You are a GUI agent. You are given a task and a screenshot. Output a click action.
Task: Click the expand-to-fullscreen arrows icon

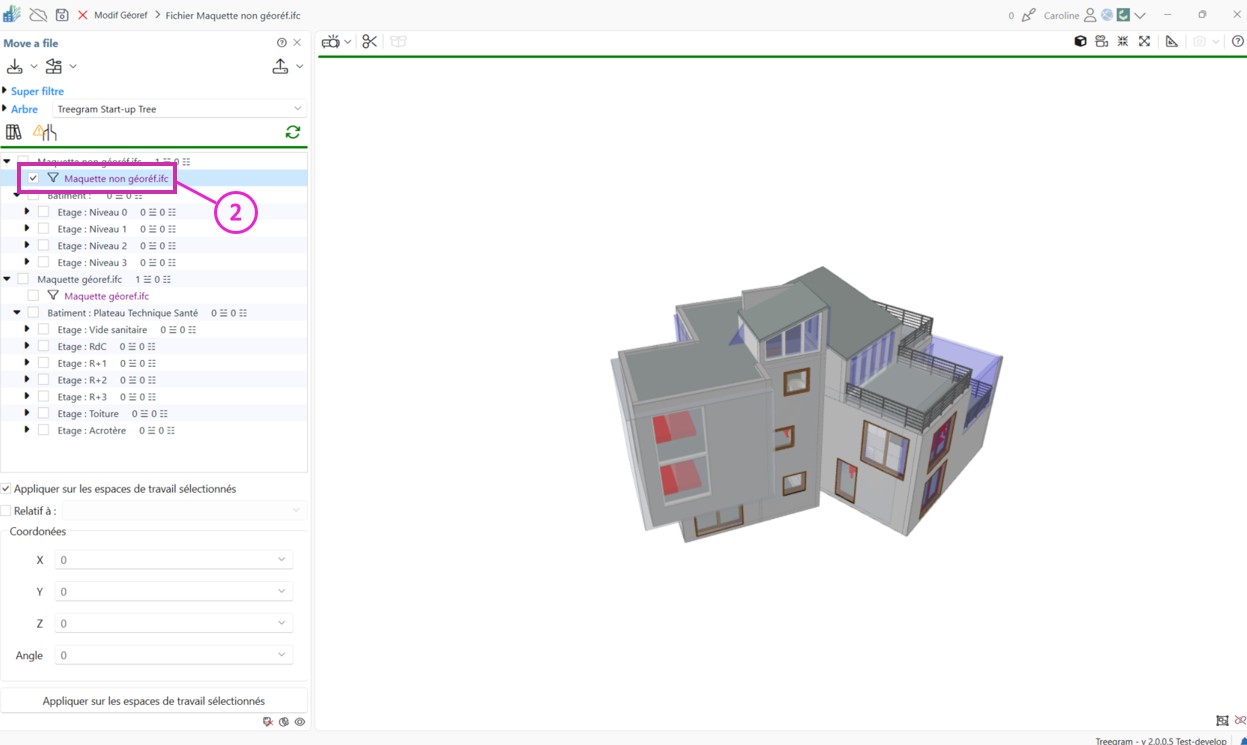[x=1144, y=41]
